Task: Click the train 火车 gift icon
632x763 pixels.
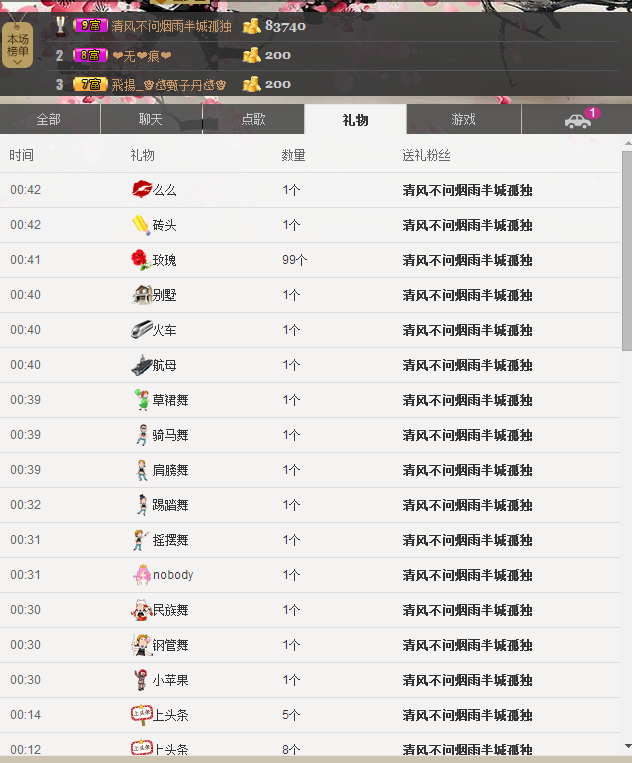Action: (141, 330)
